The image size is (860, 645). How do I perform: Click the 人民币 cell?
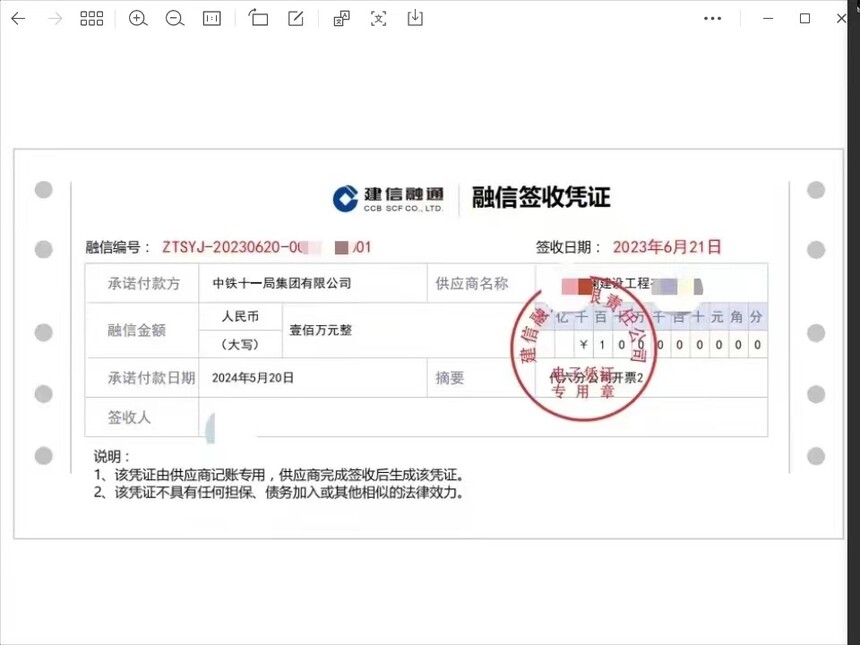pos(240,316)
